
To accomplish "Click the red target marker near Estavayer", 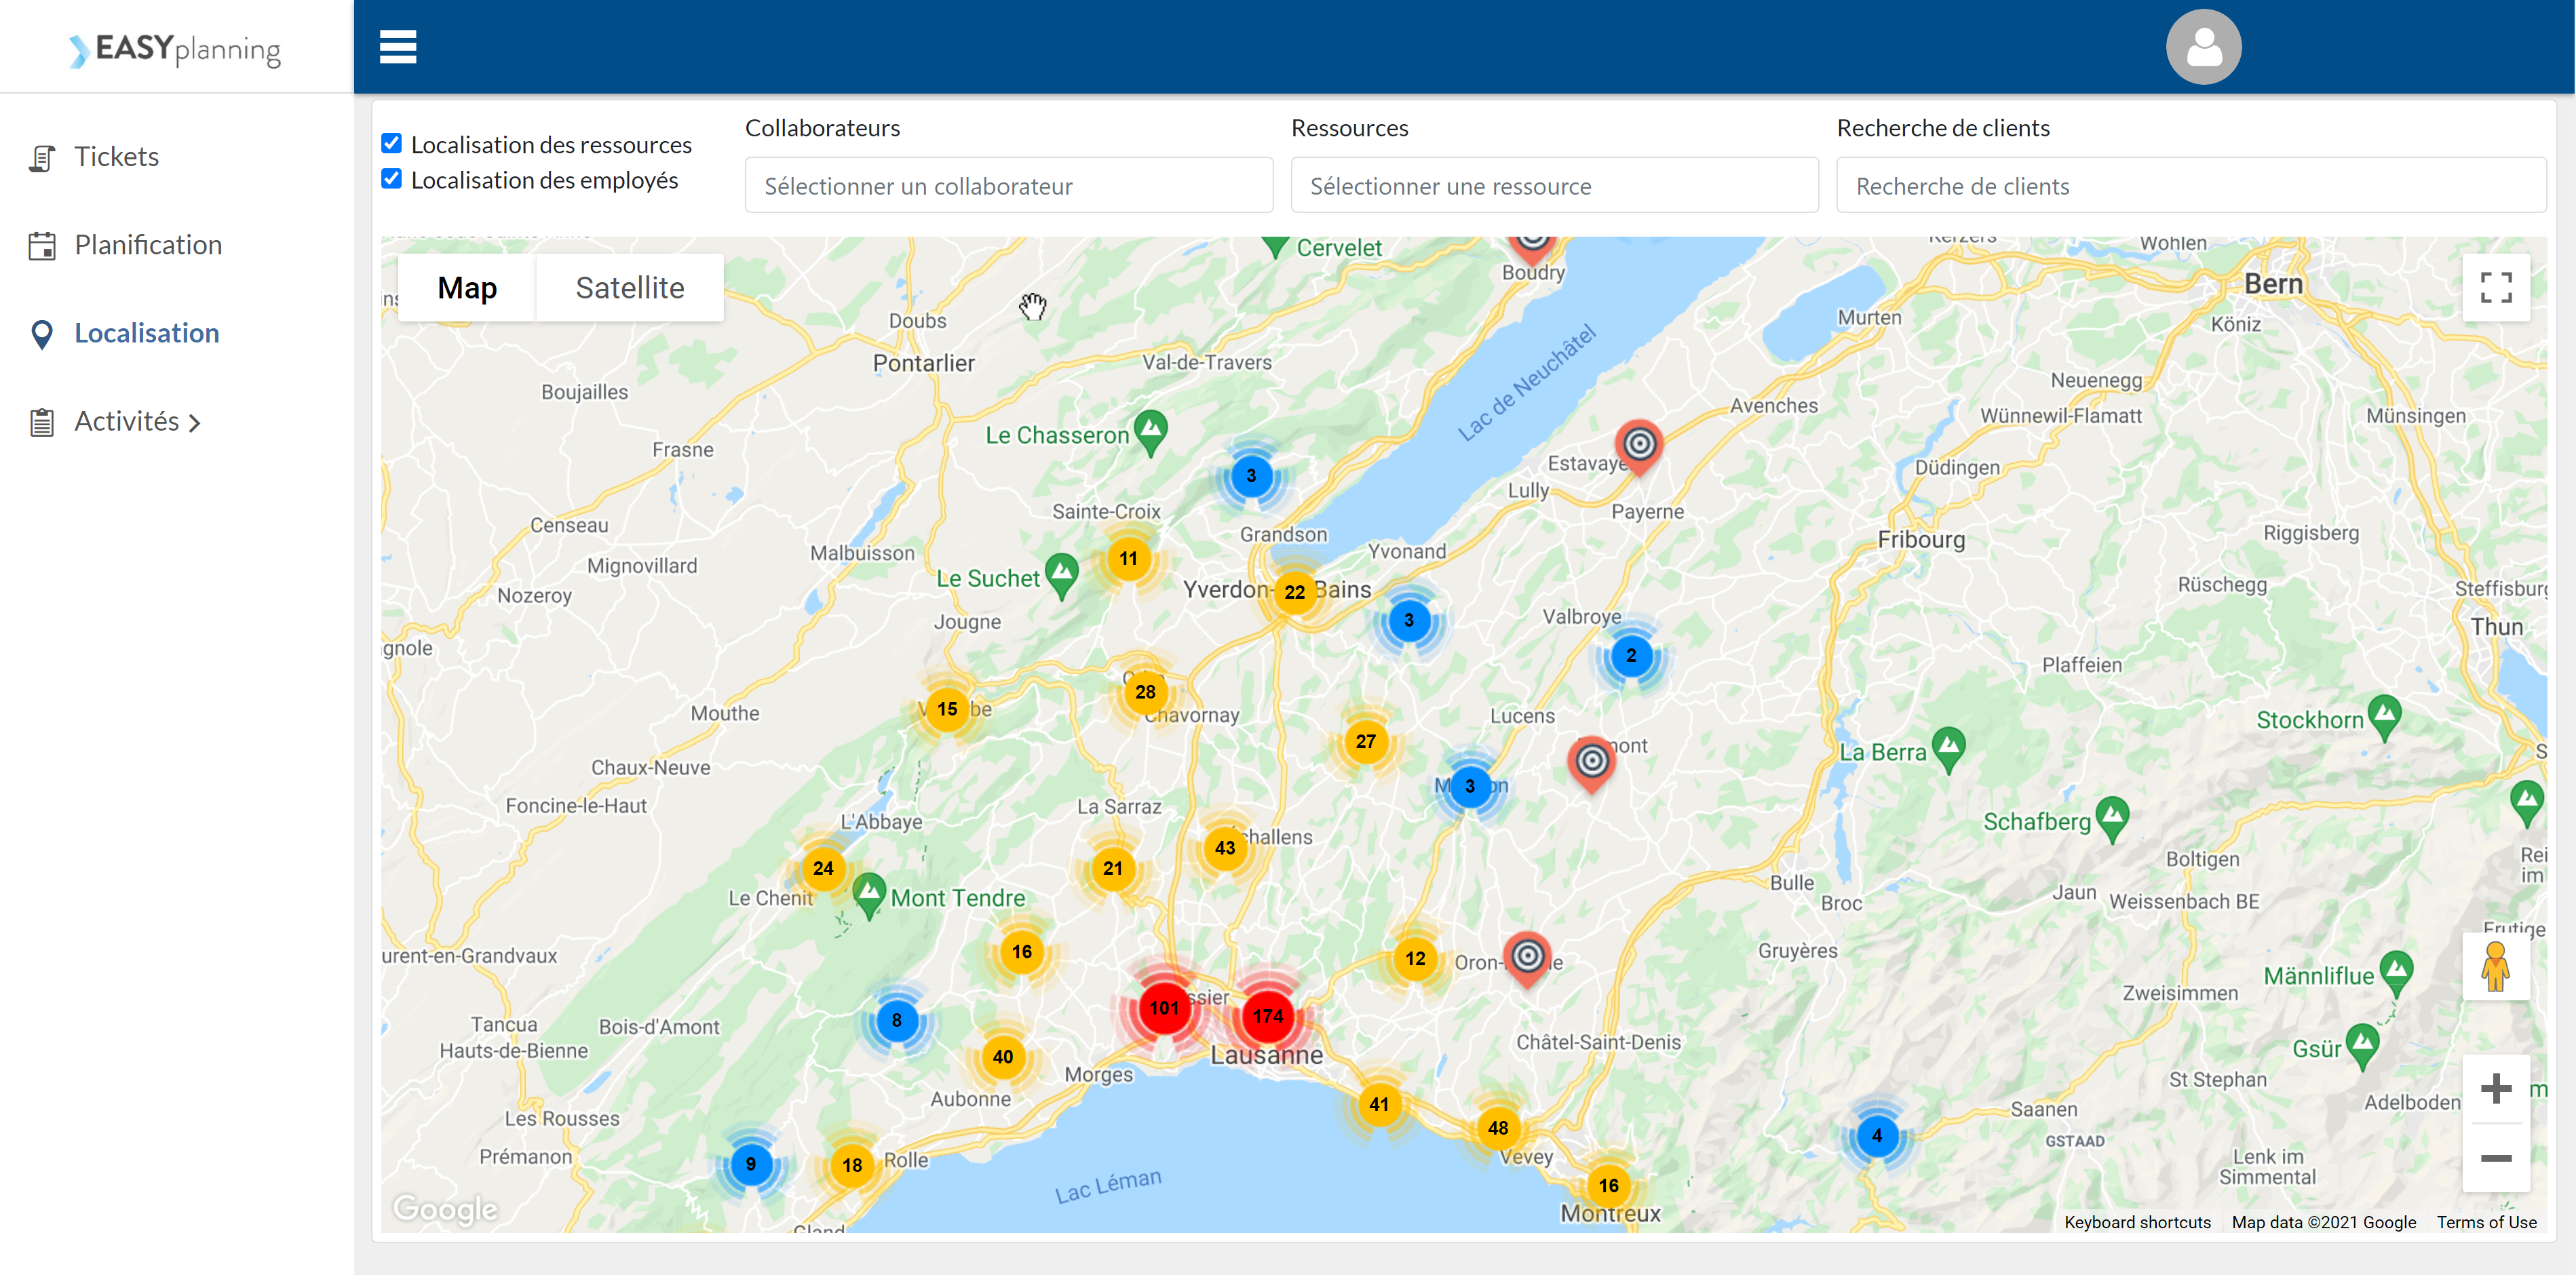I will [x=1639, y=446].
